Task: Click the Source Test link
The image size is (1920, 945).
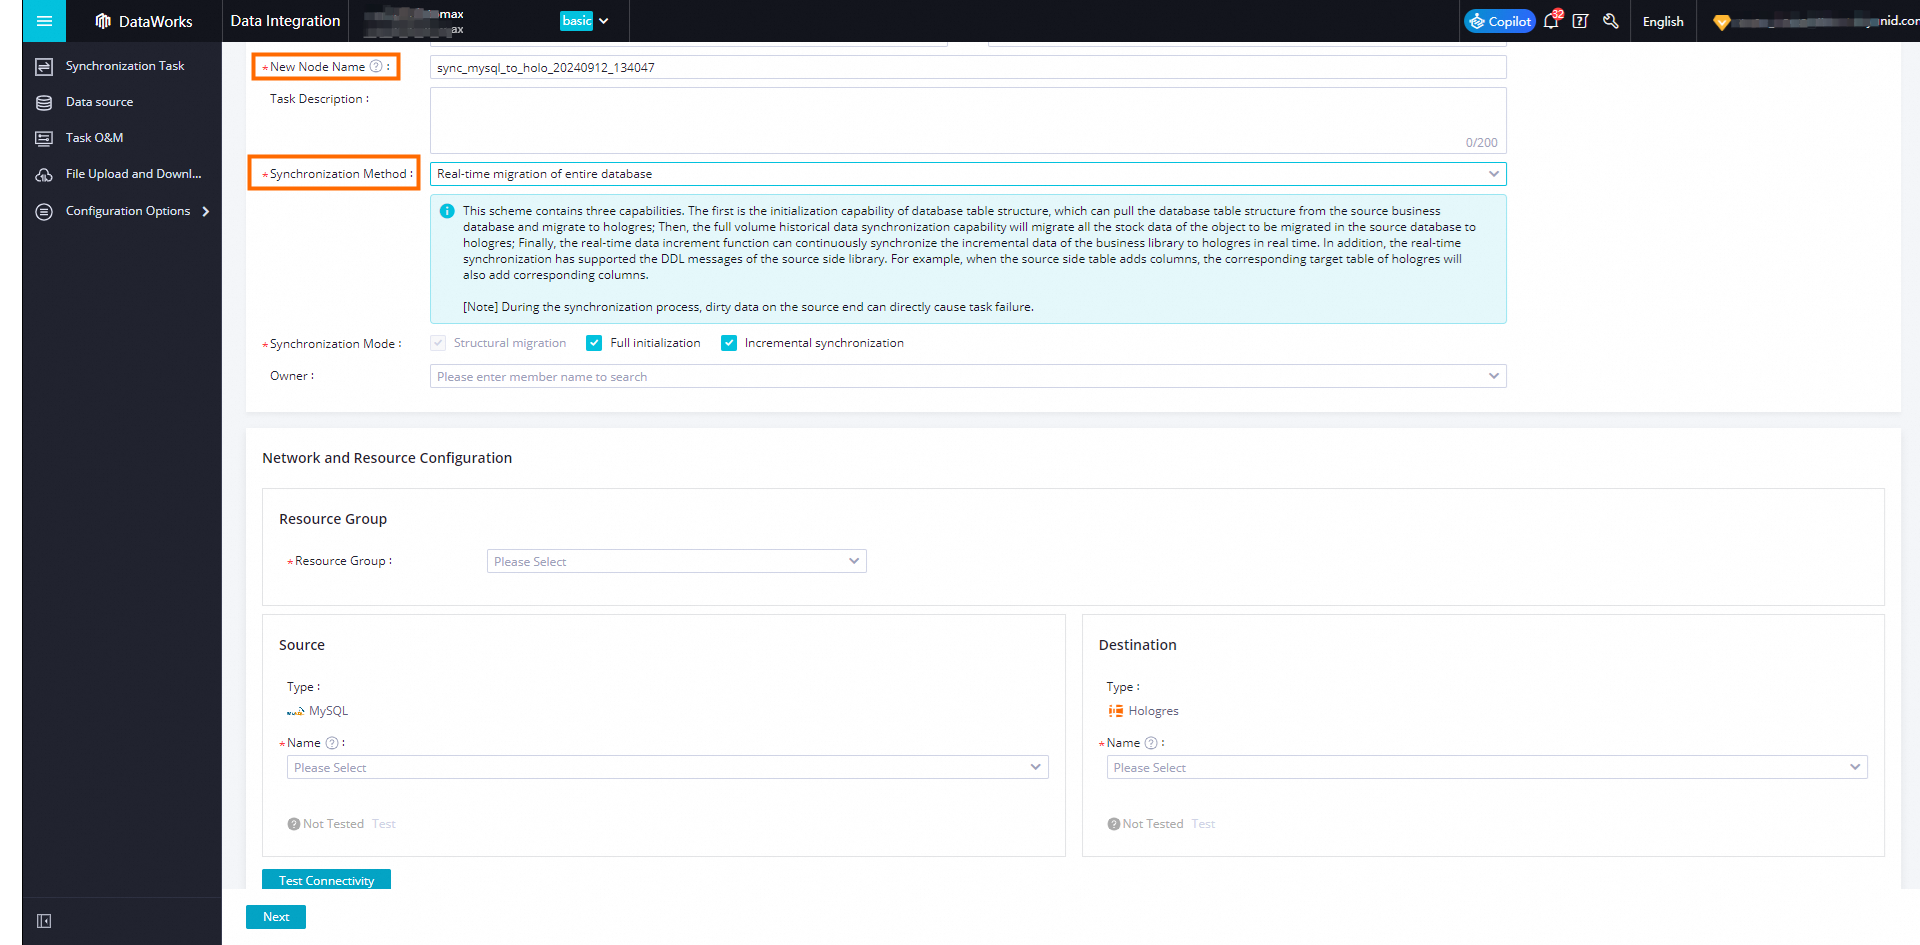Action: point(384,824)
